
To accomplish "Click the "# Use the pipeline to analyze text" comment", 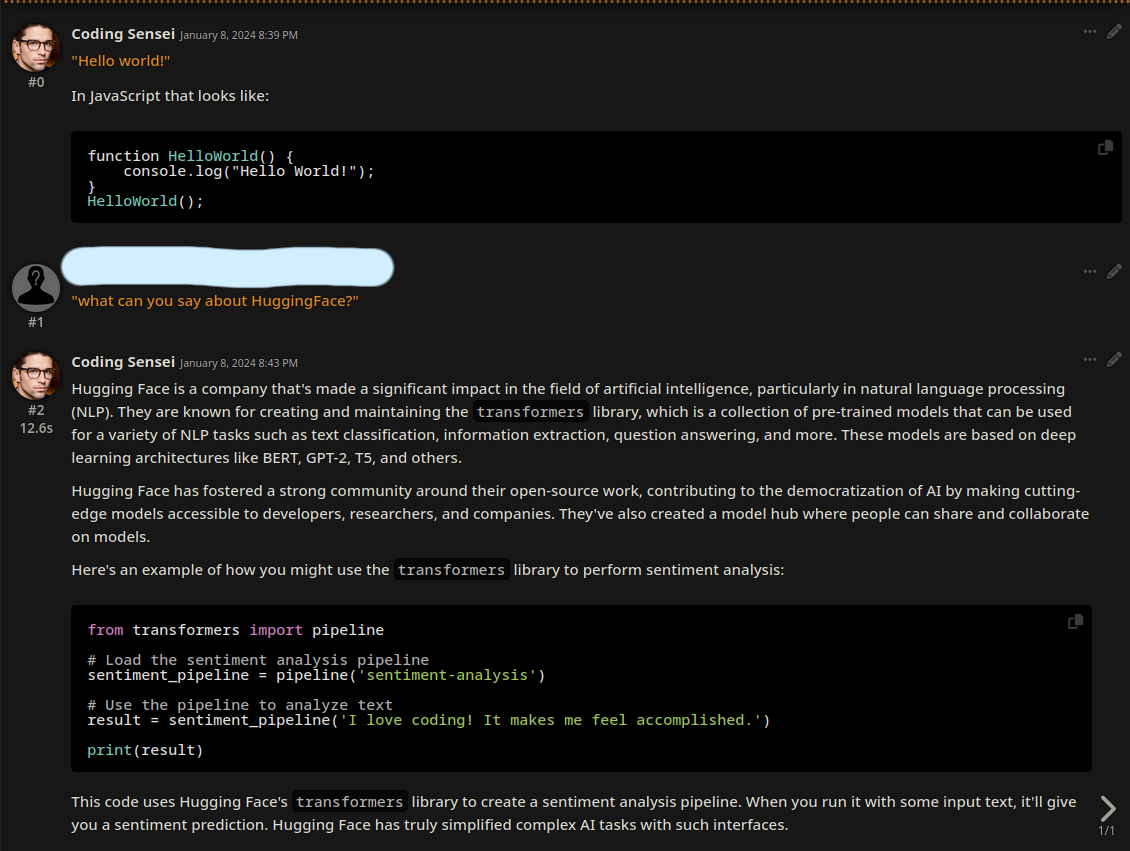I will [240, 705].
